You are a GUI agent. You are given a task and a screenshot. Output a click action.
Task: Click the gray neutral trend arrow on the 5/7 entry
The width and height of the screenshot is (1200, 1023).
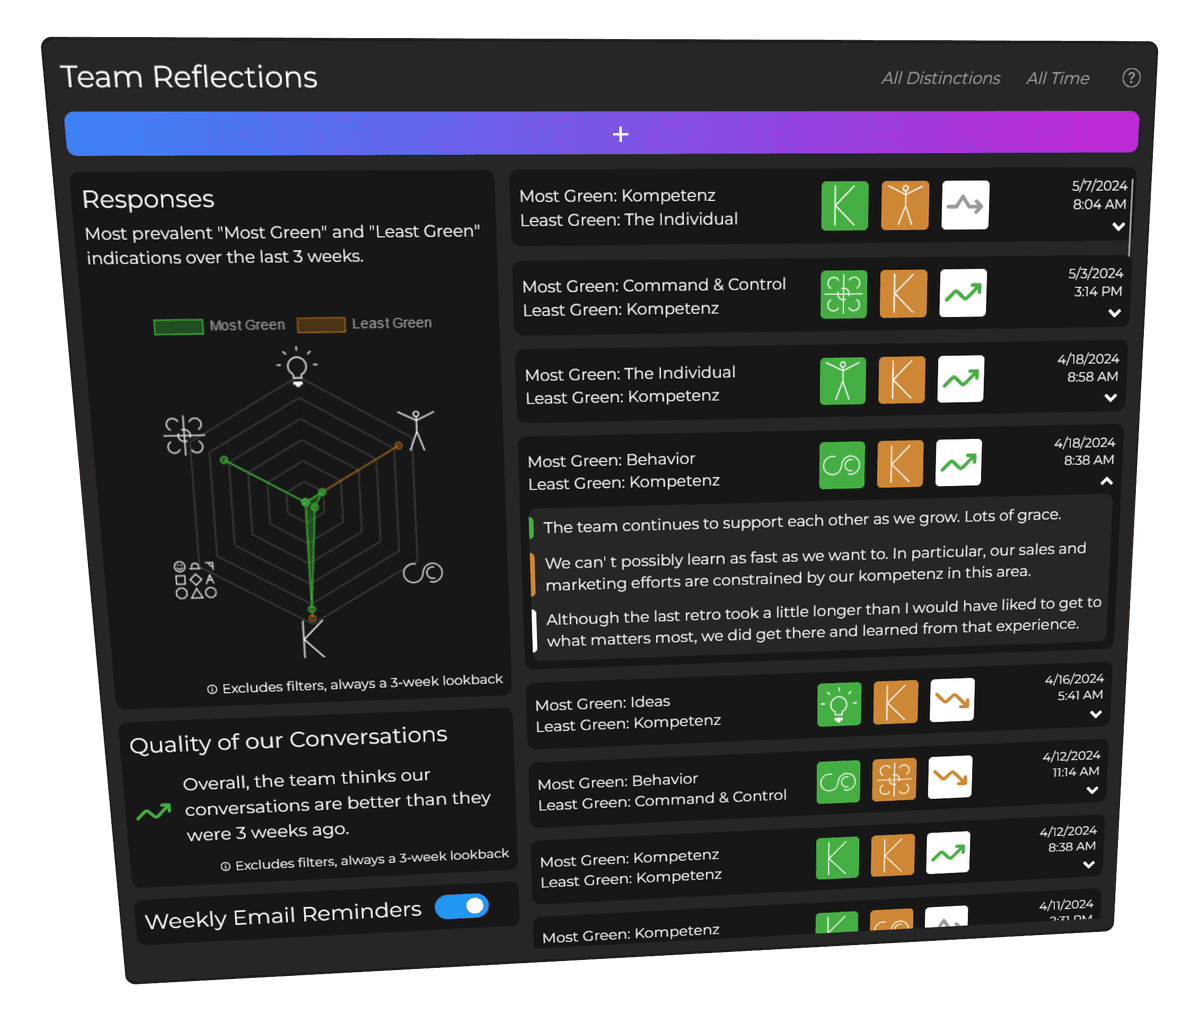click(964, 204)
